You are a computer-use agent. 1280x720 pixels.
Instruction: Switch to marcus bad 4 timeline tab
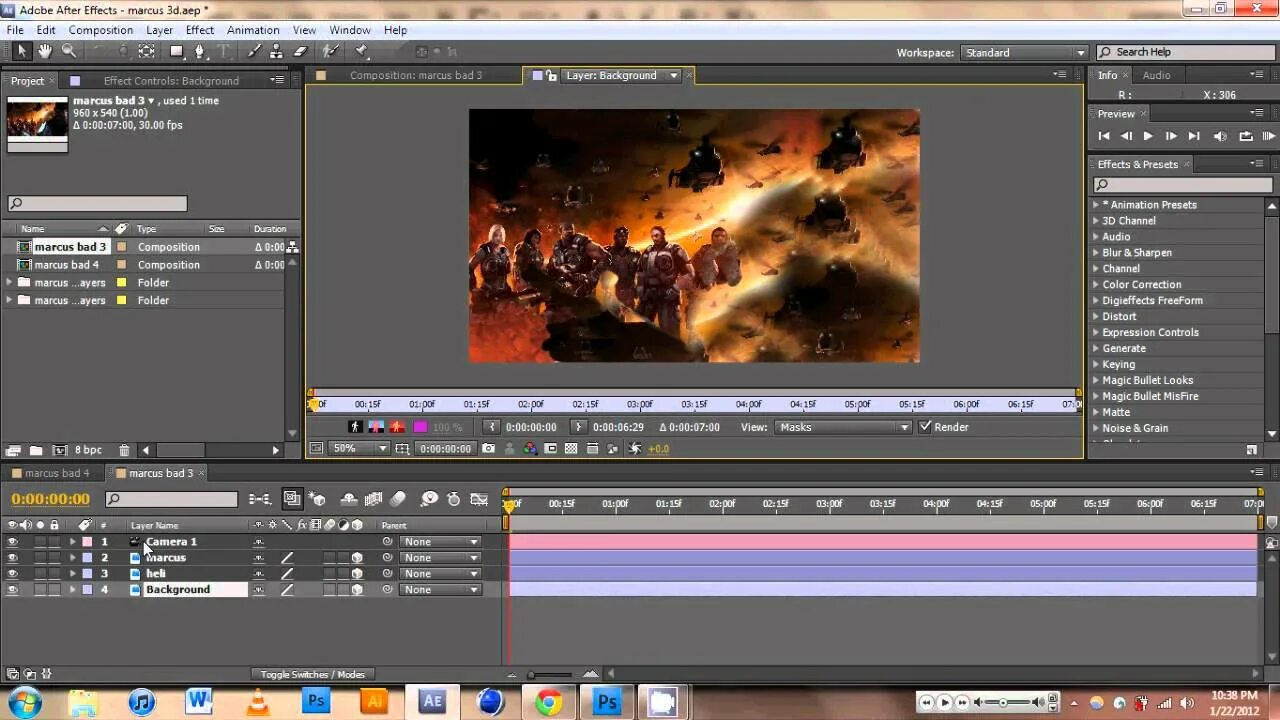57,474
